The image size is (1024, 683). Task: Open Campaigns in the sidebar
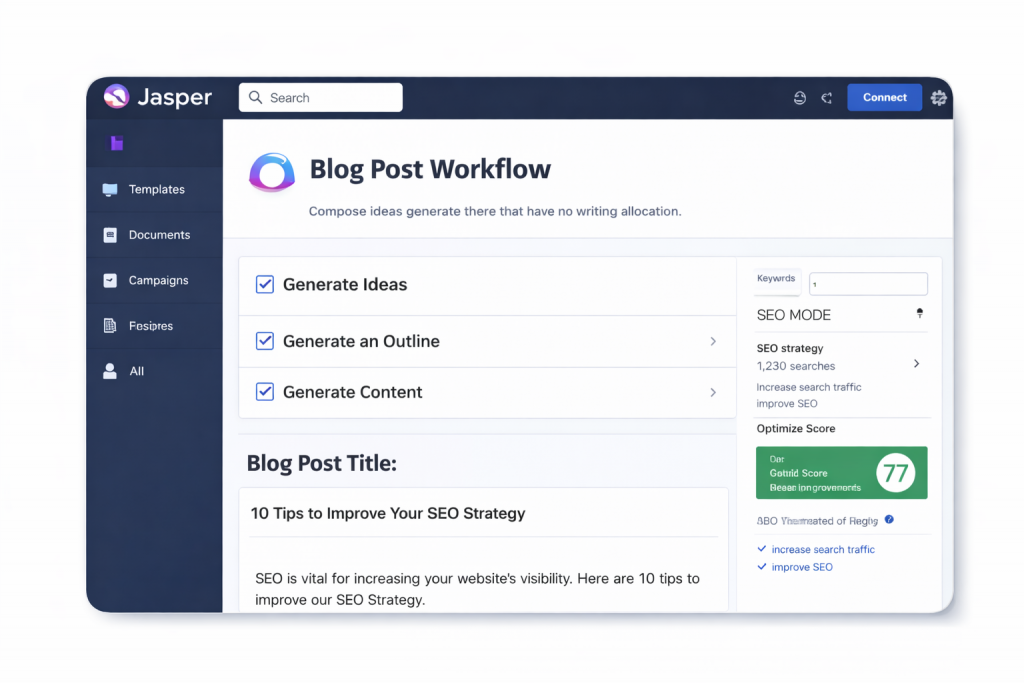[158, 281]
